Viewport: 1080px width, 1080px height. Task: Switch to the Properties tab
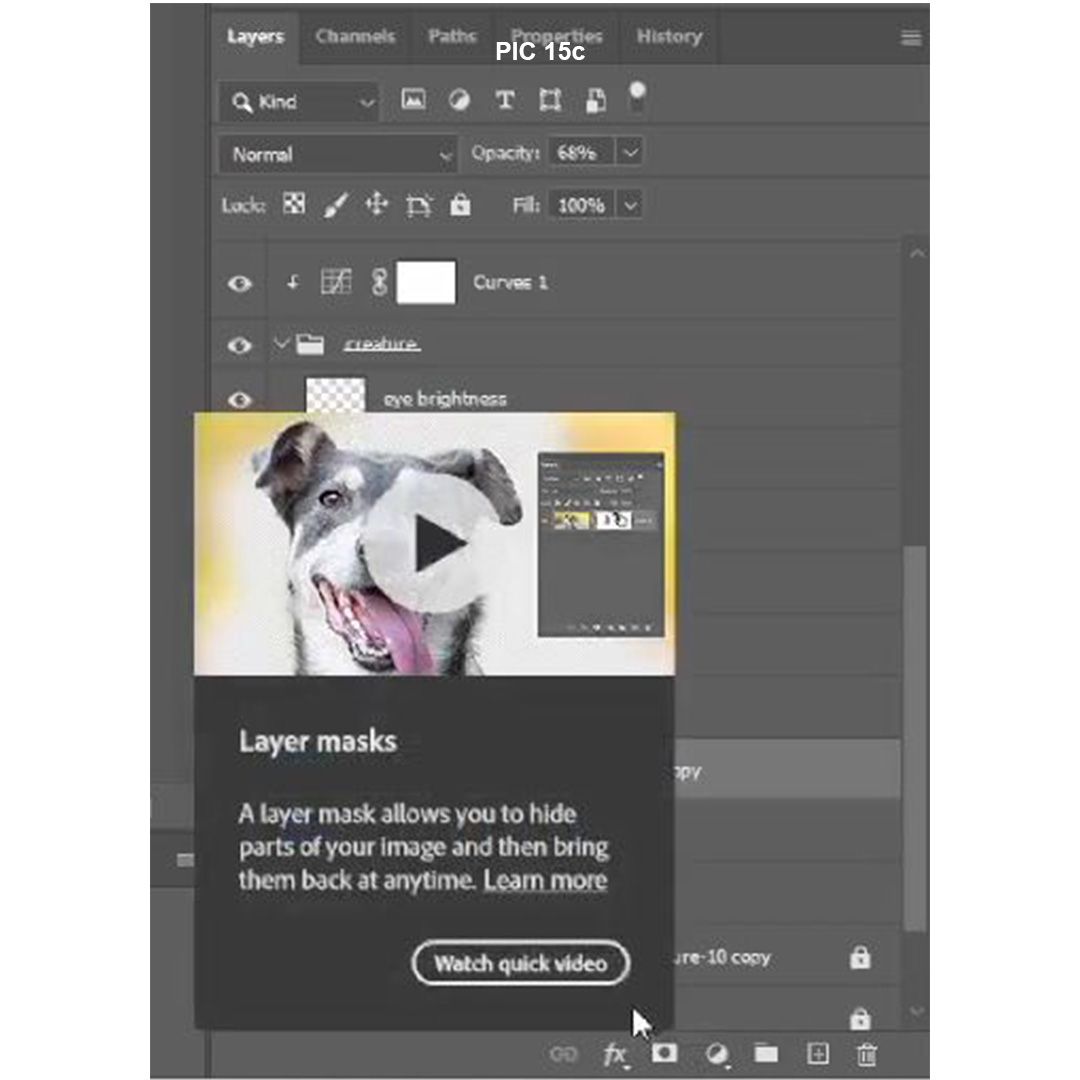click(557, 36)
